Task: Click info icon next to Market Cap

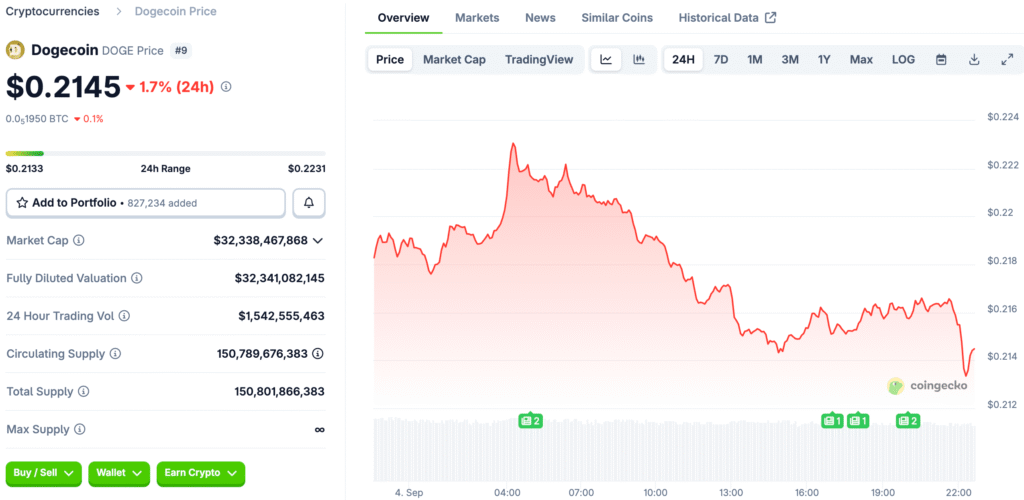Action: pyautogui.click(x=78, y=240)
